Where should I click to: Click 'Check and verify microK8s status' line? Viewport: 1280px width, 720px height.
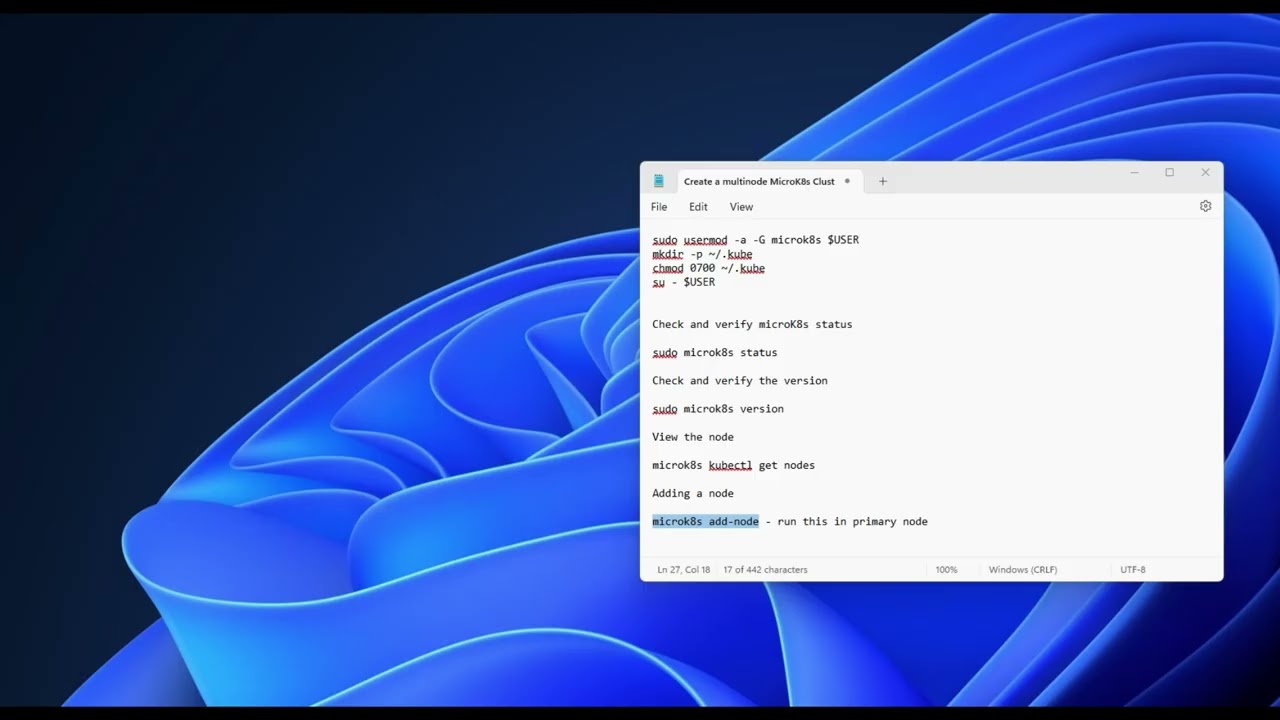coord(752,324)
